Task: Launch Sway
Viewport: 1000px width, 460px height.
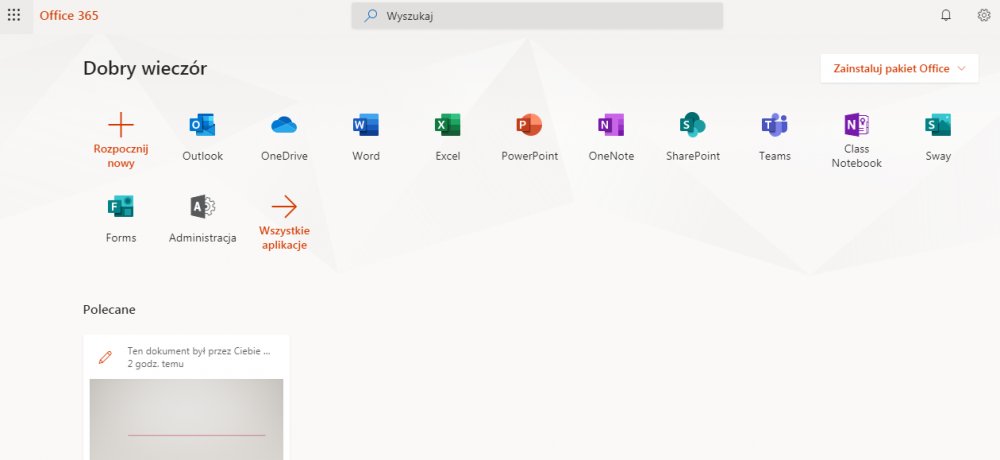Action: click(x=938, y=125)
